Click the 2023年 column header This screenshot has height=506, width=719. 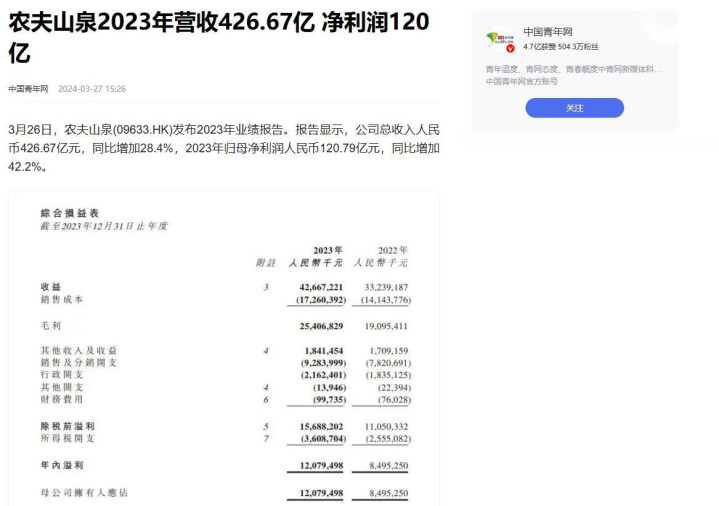tap(328, 250)
